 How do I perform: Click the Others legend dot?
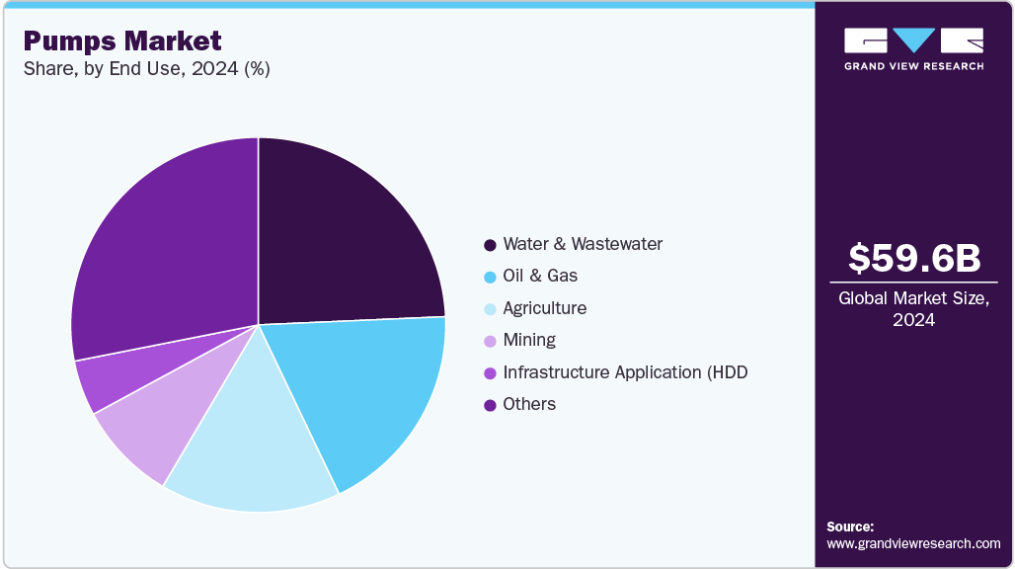(490, 405)
